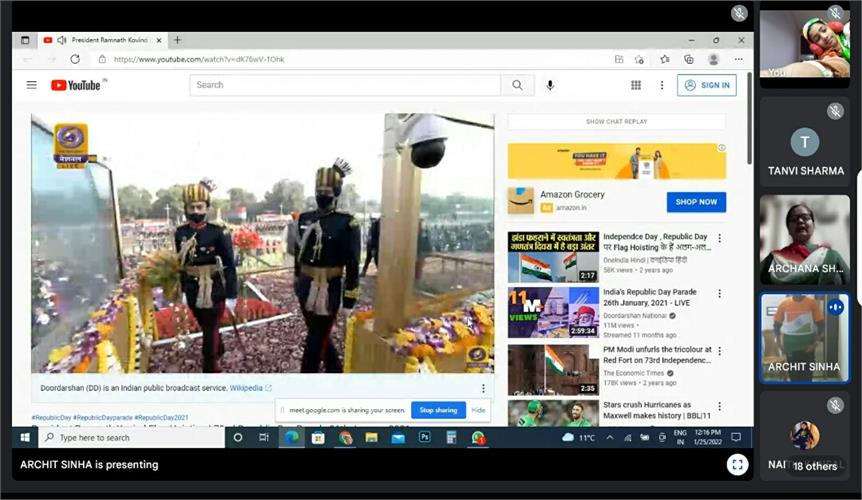Open a new browser tab
Viewport: 862px width, 500px height.
tap(177, 40)
